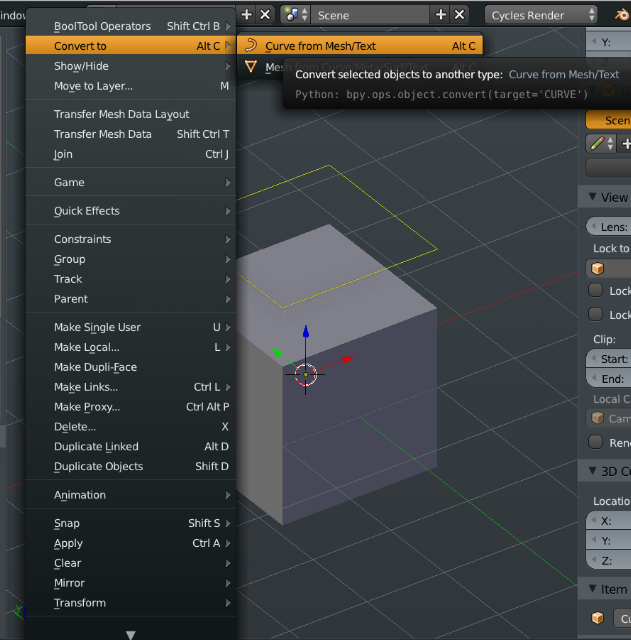Select Duplicate Linked
The image size is (631, 640).
click(x=131, y=447)
